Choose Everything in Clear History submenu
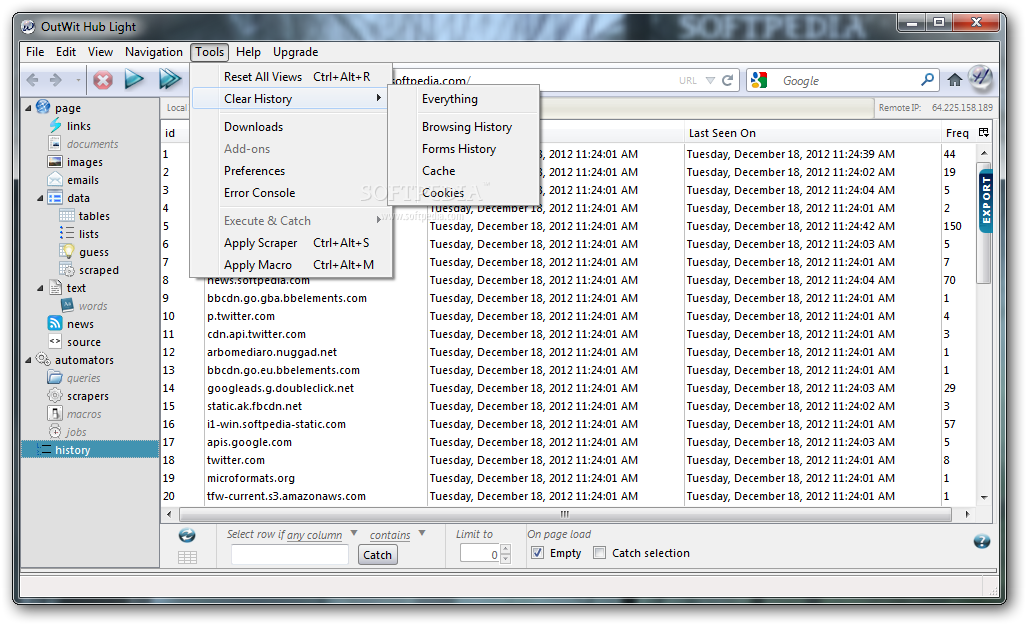 pos(463,99)
